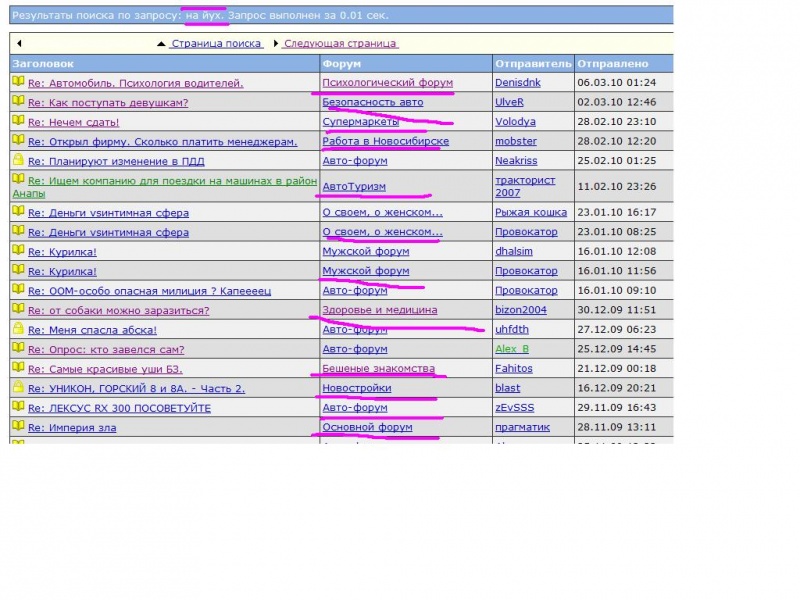The width and height of the screenshot is (800, 600).
Task: Open the 'Бешеные знакомства' forum link
Action: pyautogui.click(x=378, y=369)
